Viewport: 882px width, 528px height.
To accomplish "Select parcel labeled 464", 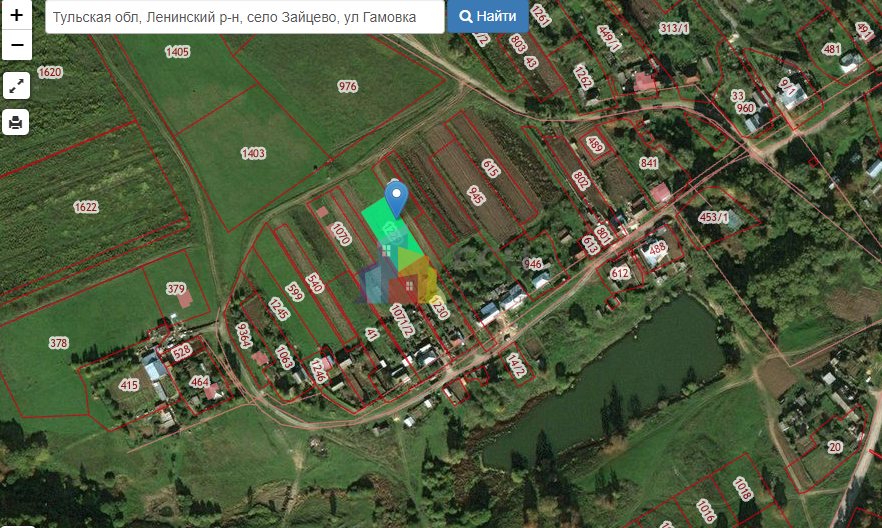I will (x=200, y=382).
